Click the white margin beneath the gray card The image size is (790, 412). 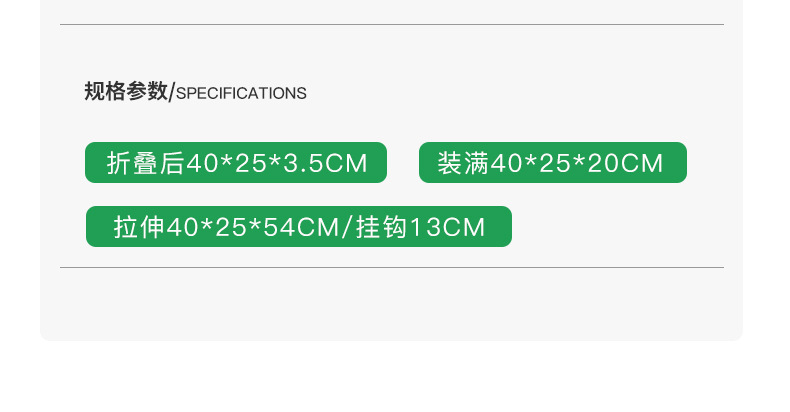(x=391, y=378)
